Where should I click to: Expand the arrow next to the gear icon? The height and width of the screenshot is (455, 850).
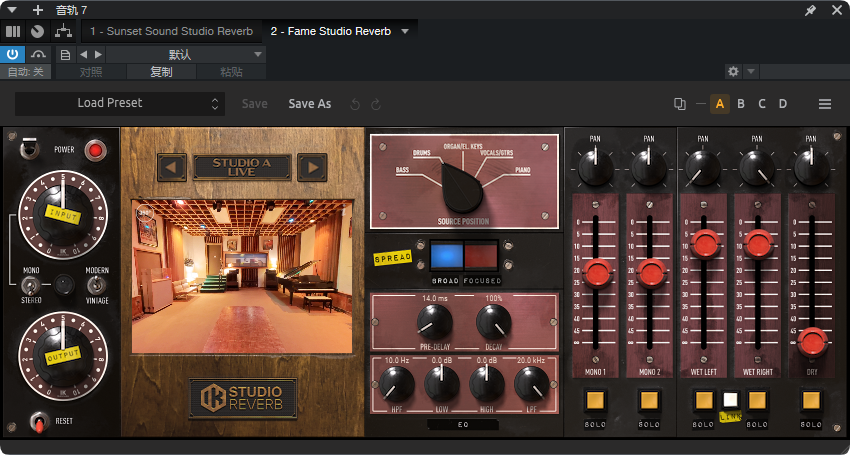tap(751, 72)
